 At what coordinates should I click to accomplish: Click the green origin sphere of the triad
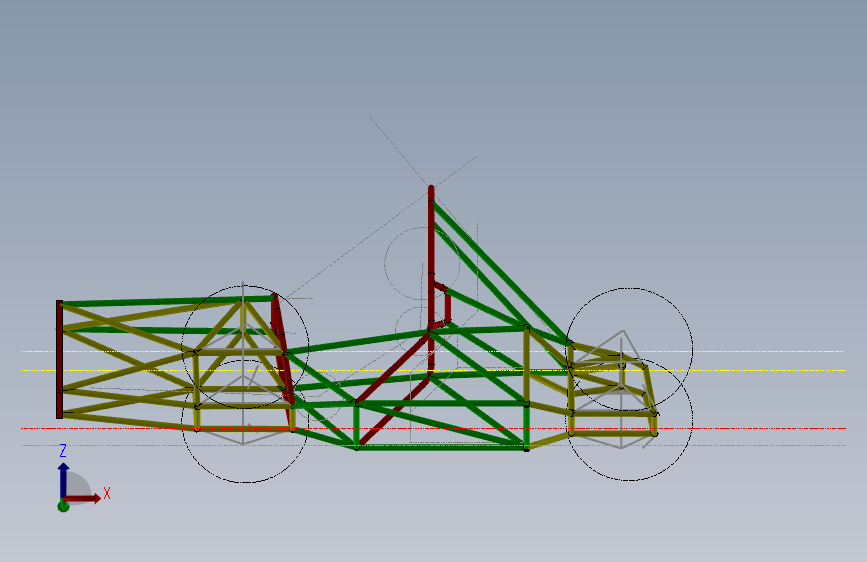pos(64,506)
